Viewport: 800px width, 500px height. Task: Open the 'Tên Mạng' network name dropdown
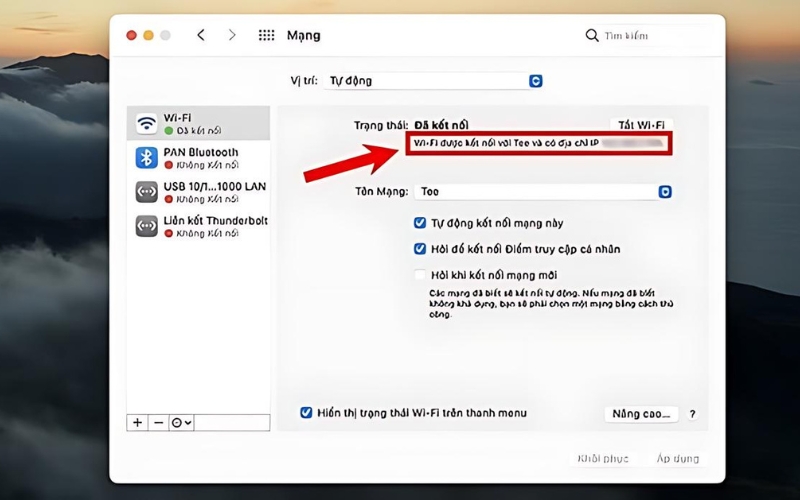[543, 192]
